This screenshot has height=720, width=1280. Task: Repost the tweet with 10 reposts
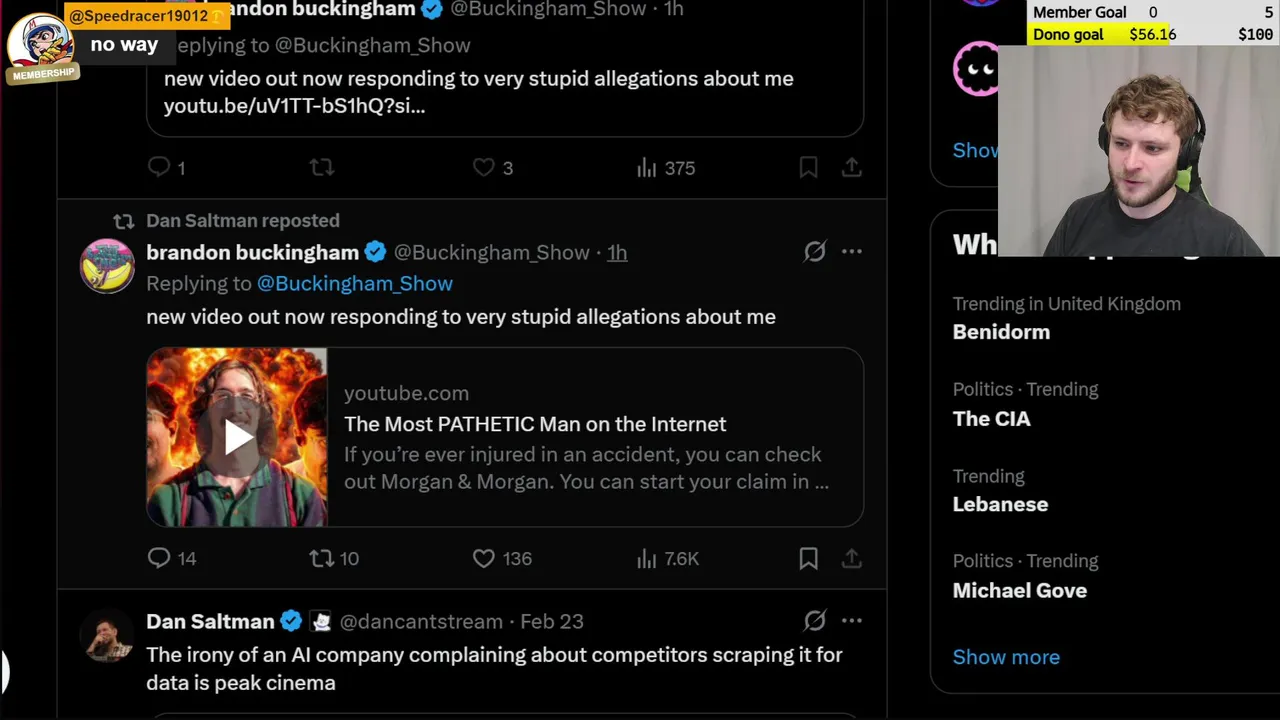coord(321,558)
